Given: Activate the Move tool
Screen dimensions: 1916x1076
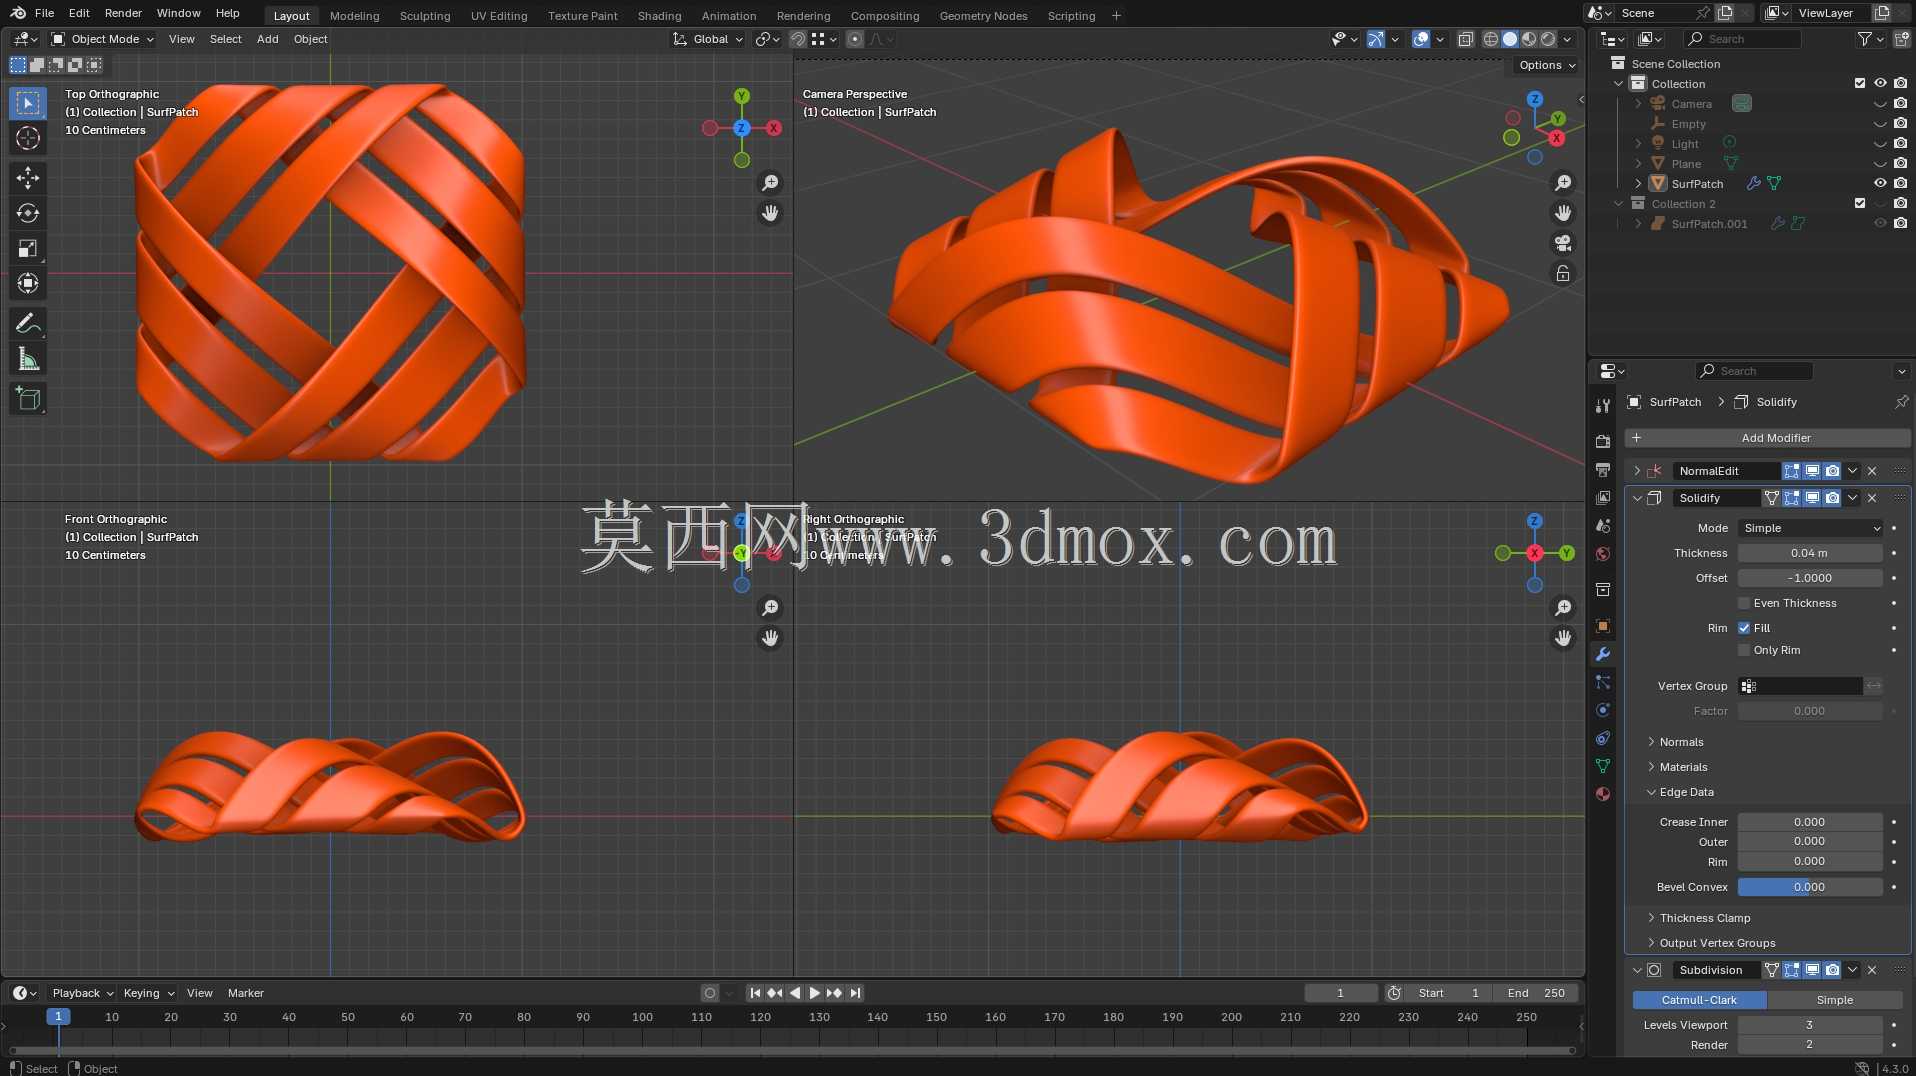Looking at the screenshot, I should (x=28, y=178).
